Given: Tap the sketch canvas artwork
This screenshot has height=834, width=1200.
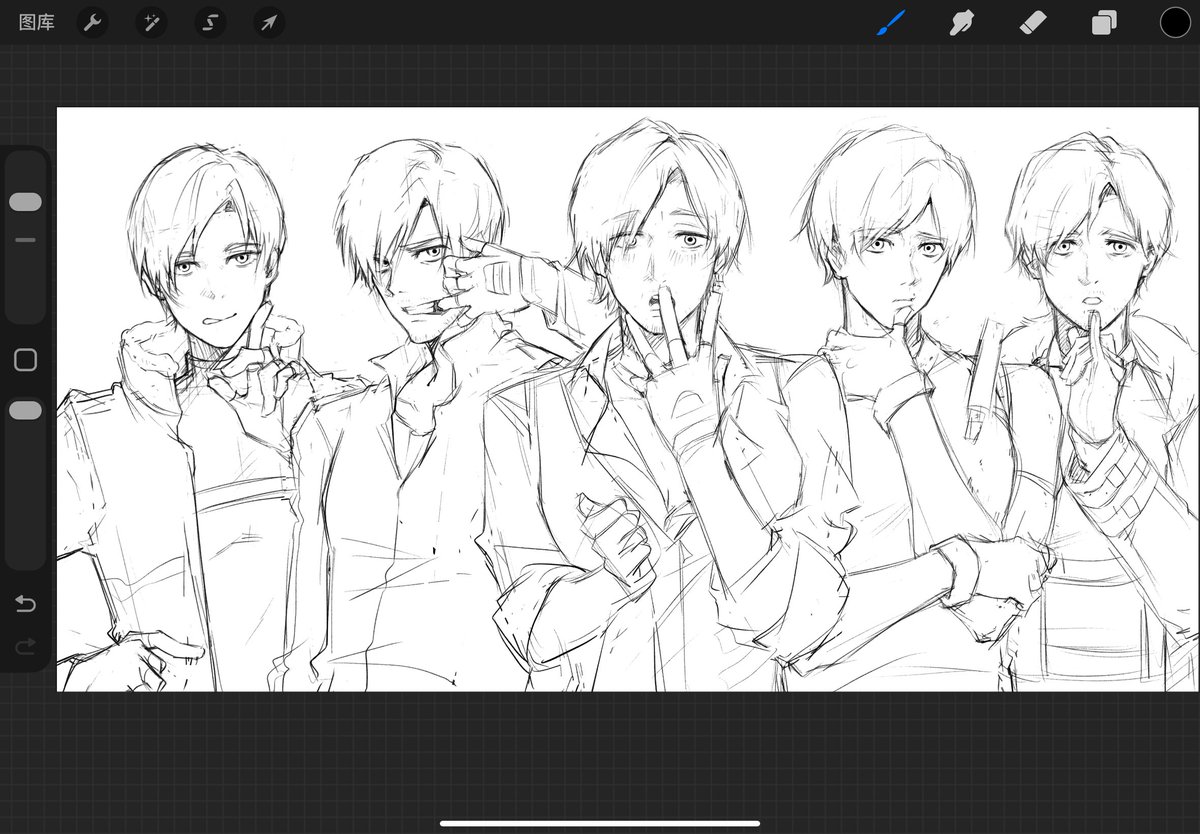Looking at the screenshot, I should (627, 399).
